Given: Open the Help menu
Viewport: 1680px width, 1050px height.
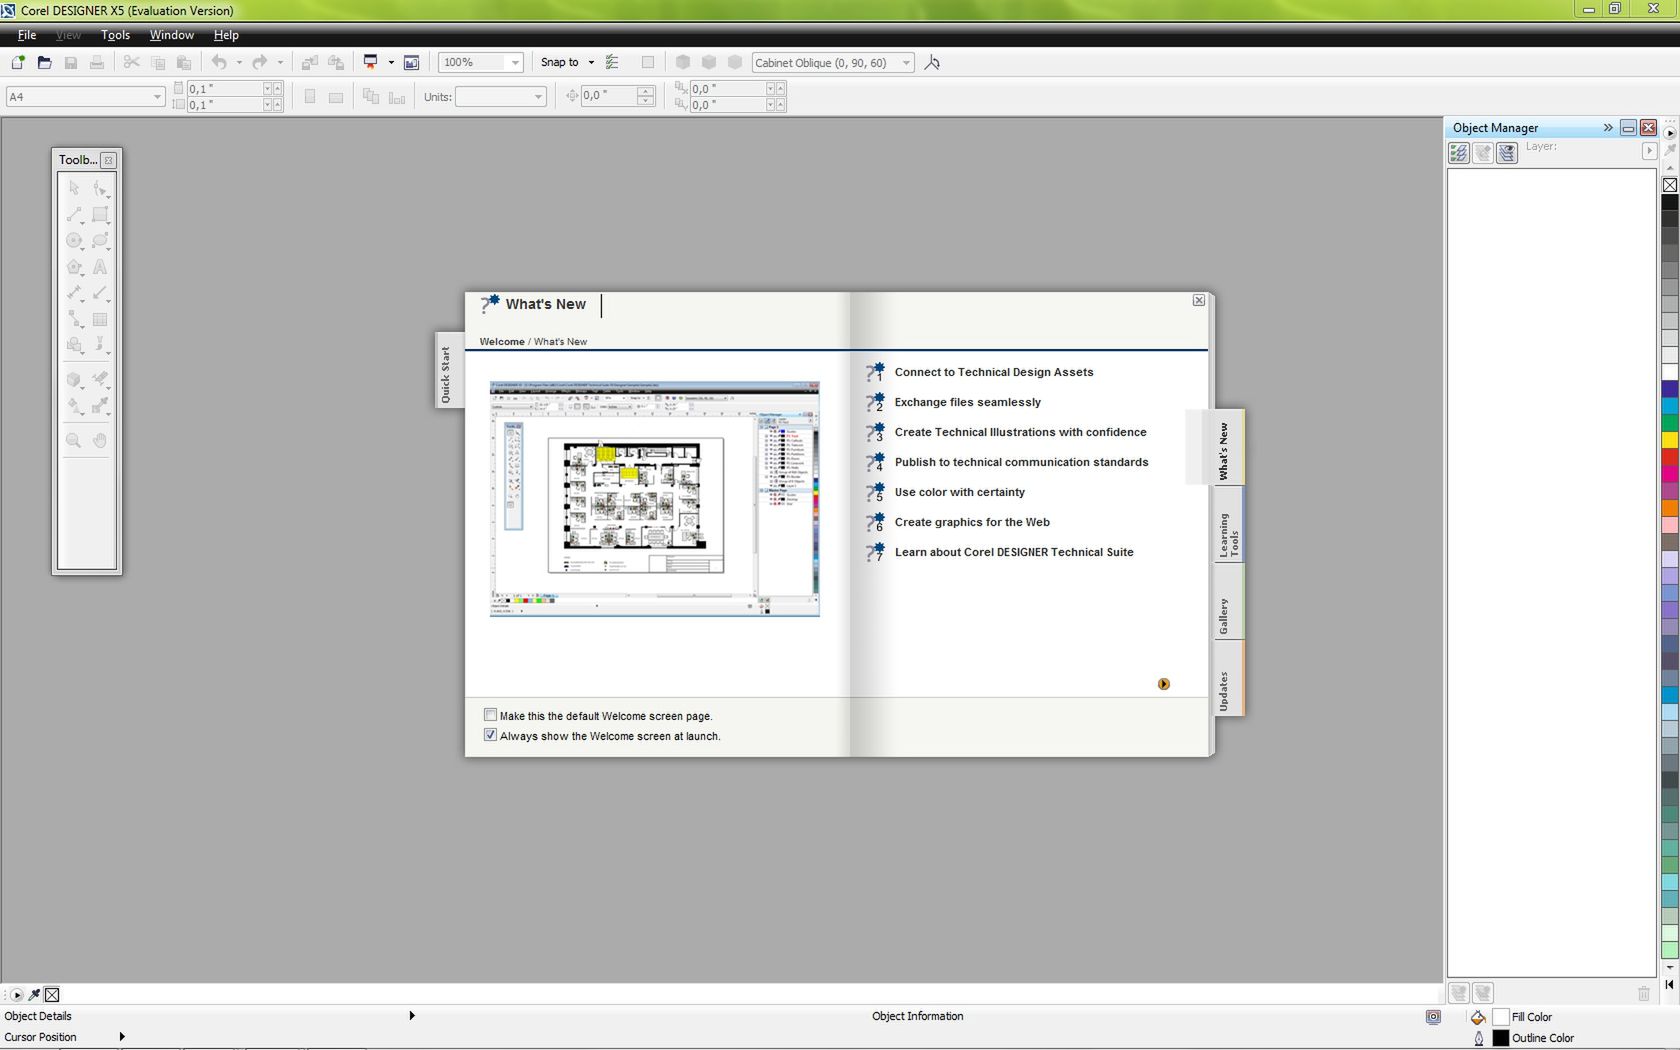Looking at the screenshot, I should point(226,35).
